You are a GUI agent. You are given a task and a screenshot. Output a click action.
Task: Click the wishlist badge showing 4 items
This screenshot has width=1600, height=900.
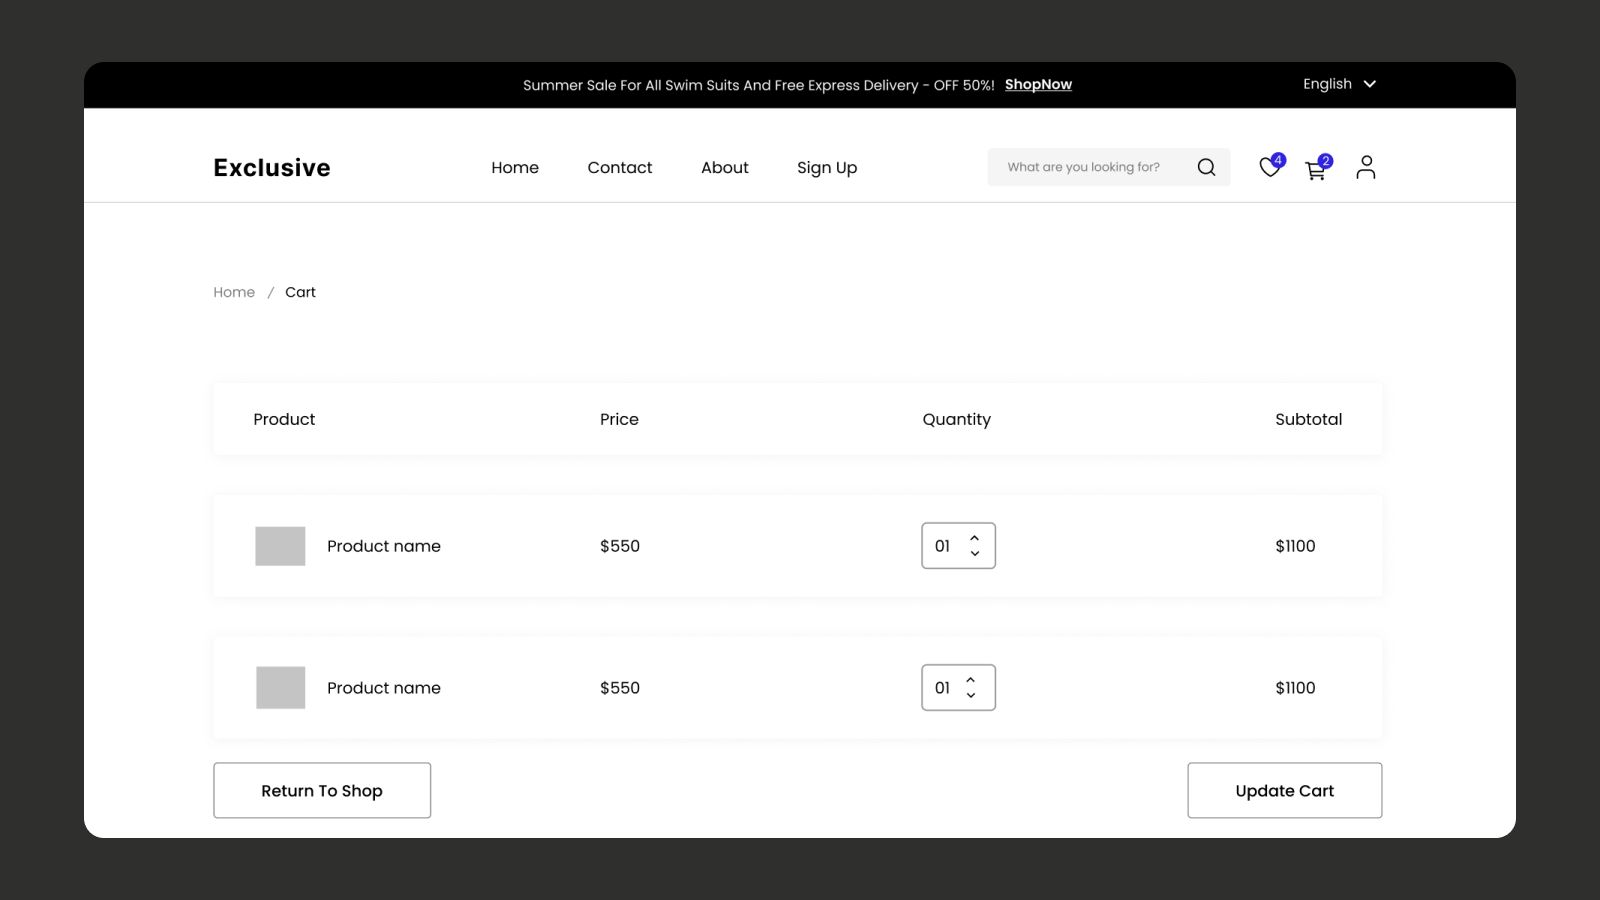coord(1278,159)
